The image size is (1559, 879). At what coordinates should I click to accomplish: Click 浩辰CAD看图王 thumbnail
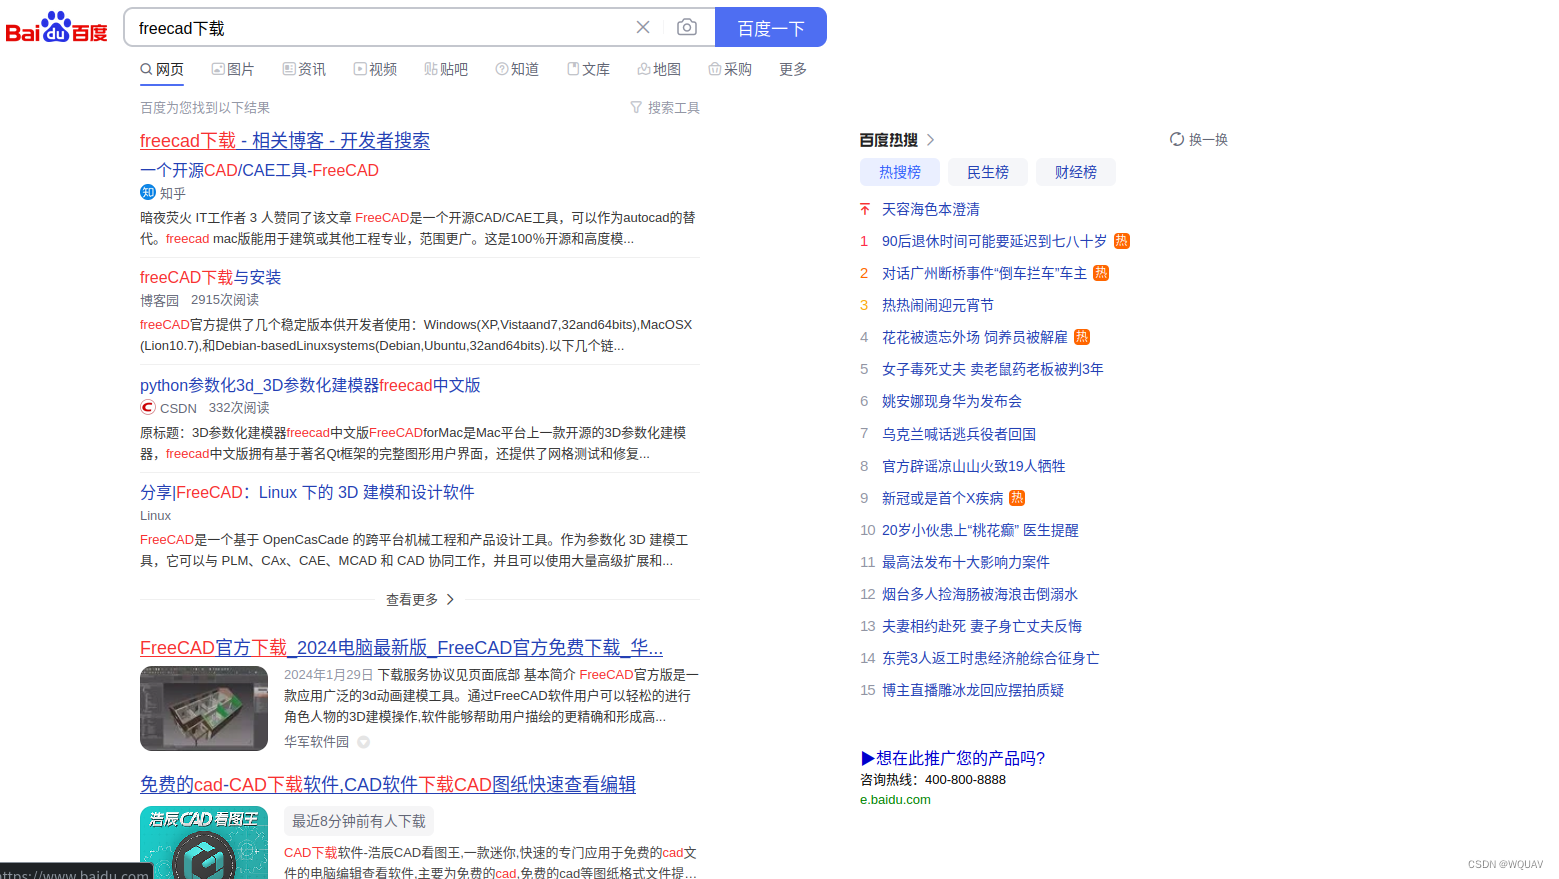pos(204,842)
